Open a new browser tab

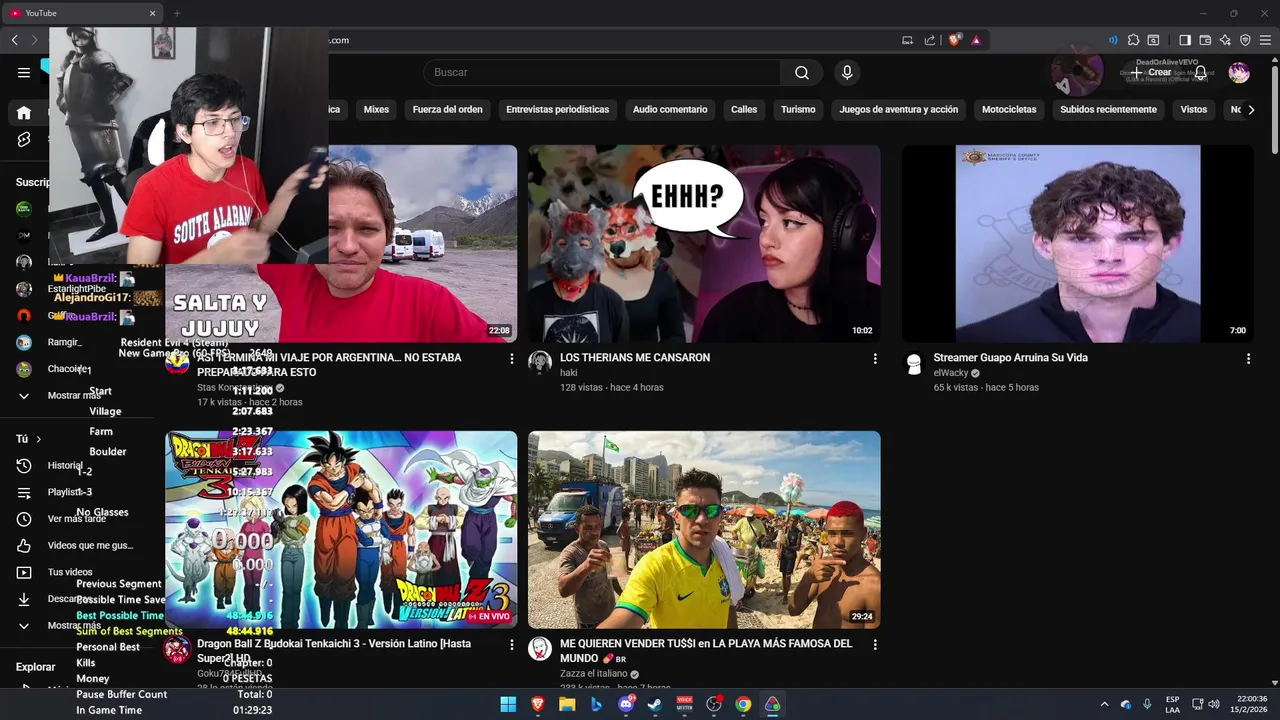pyautogui.click(x=177, y=13)
